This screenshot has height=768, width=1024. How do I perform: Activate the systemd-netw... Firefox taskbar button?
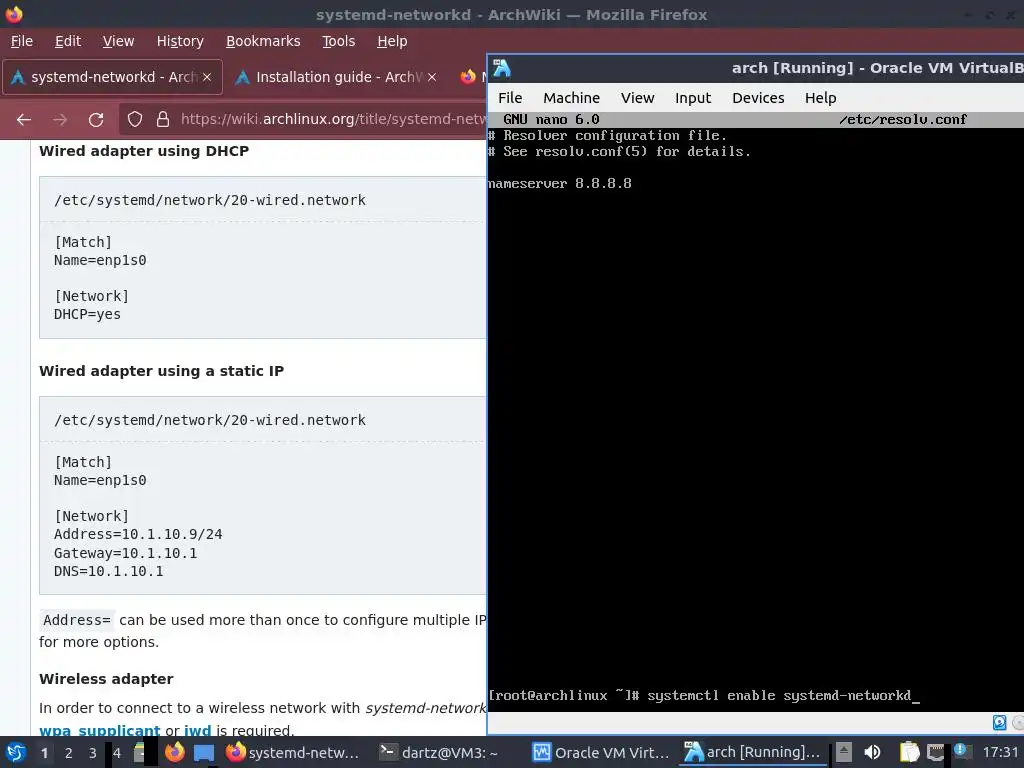(x=293, y=753)
